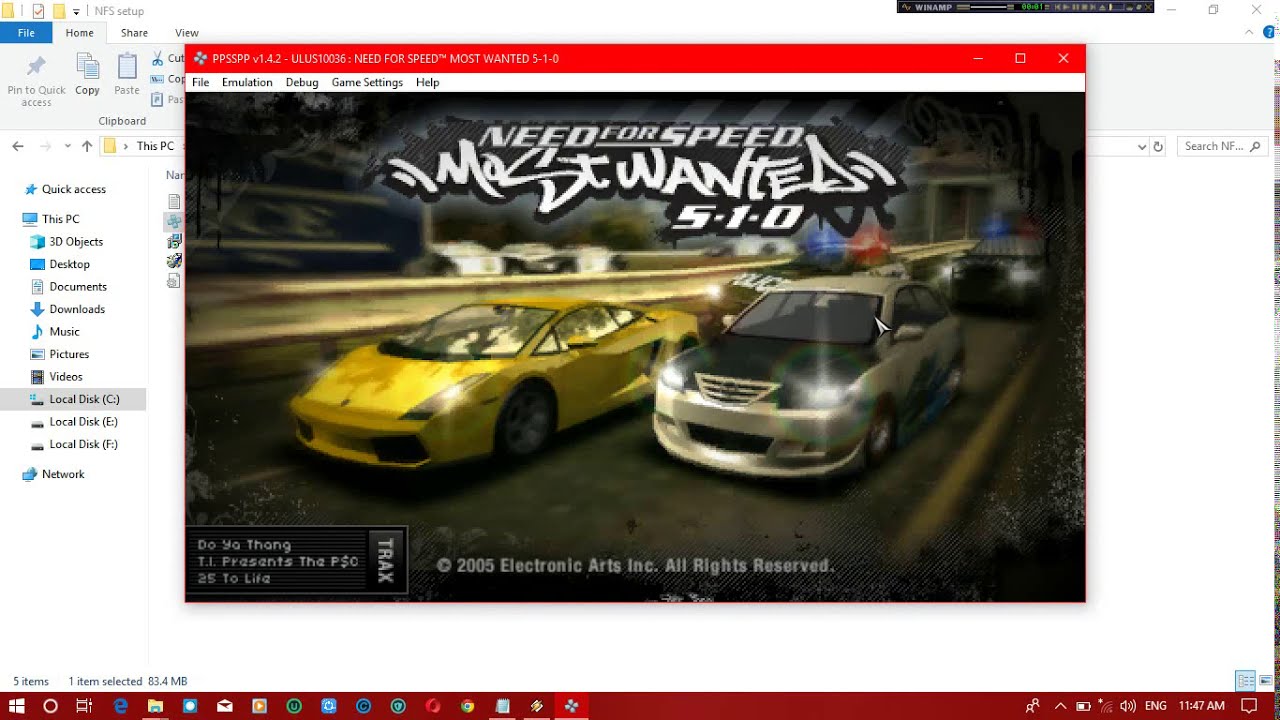Open Quick access in navigation pane
Viewport: 1280px width, 720px height.
pyautogui.click(x=74, y=189)
